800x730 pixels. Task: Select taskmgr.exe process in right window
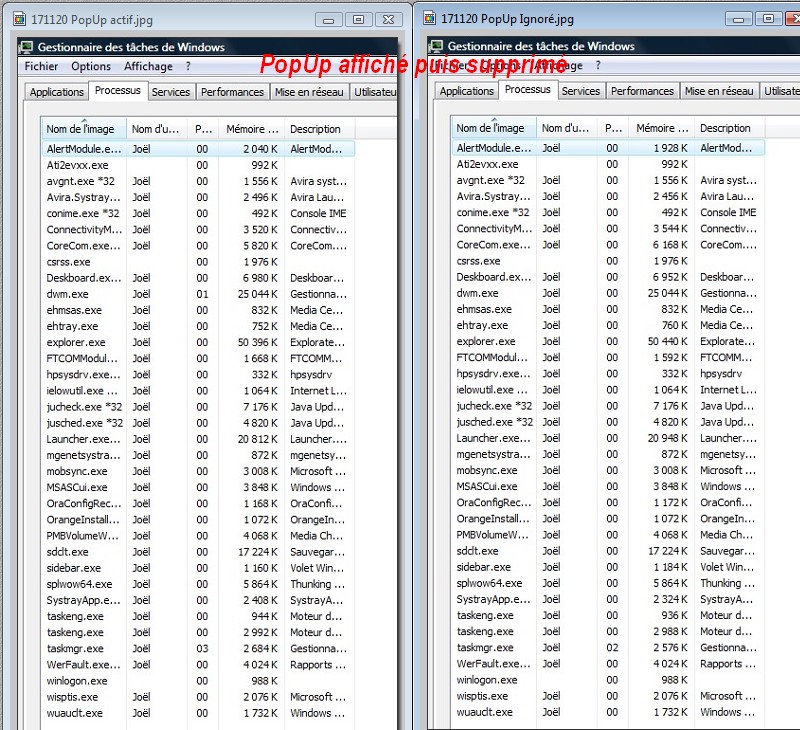[x=608, y=647]
